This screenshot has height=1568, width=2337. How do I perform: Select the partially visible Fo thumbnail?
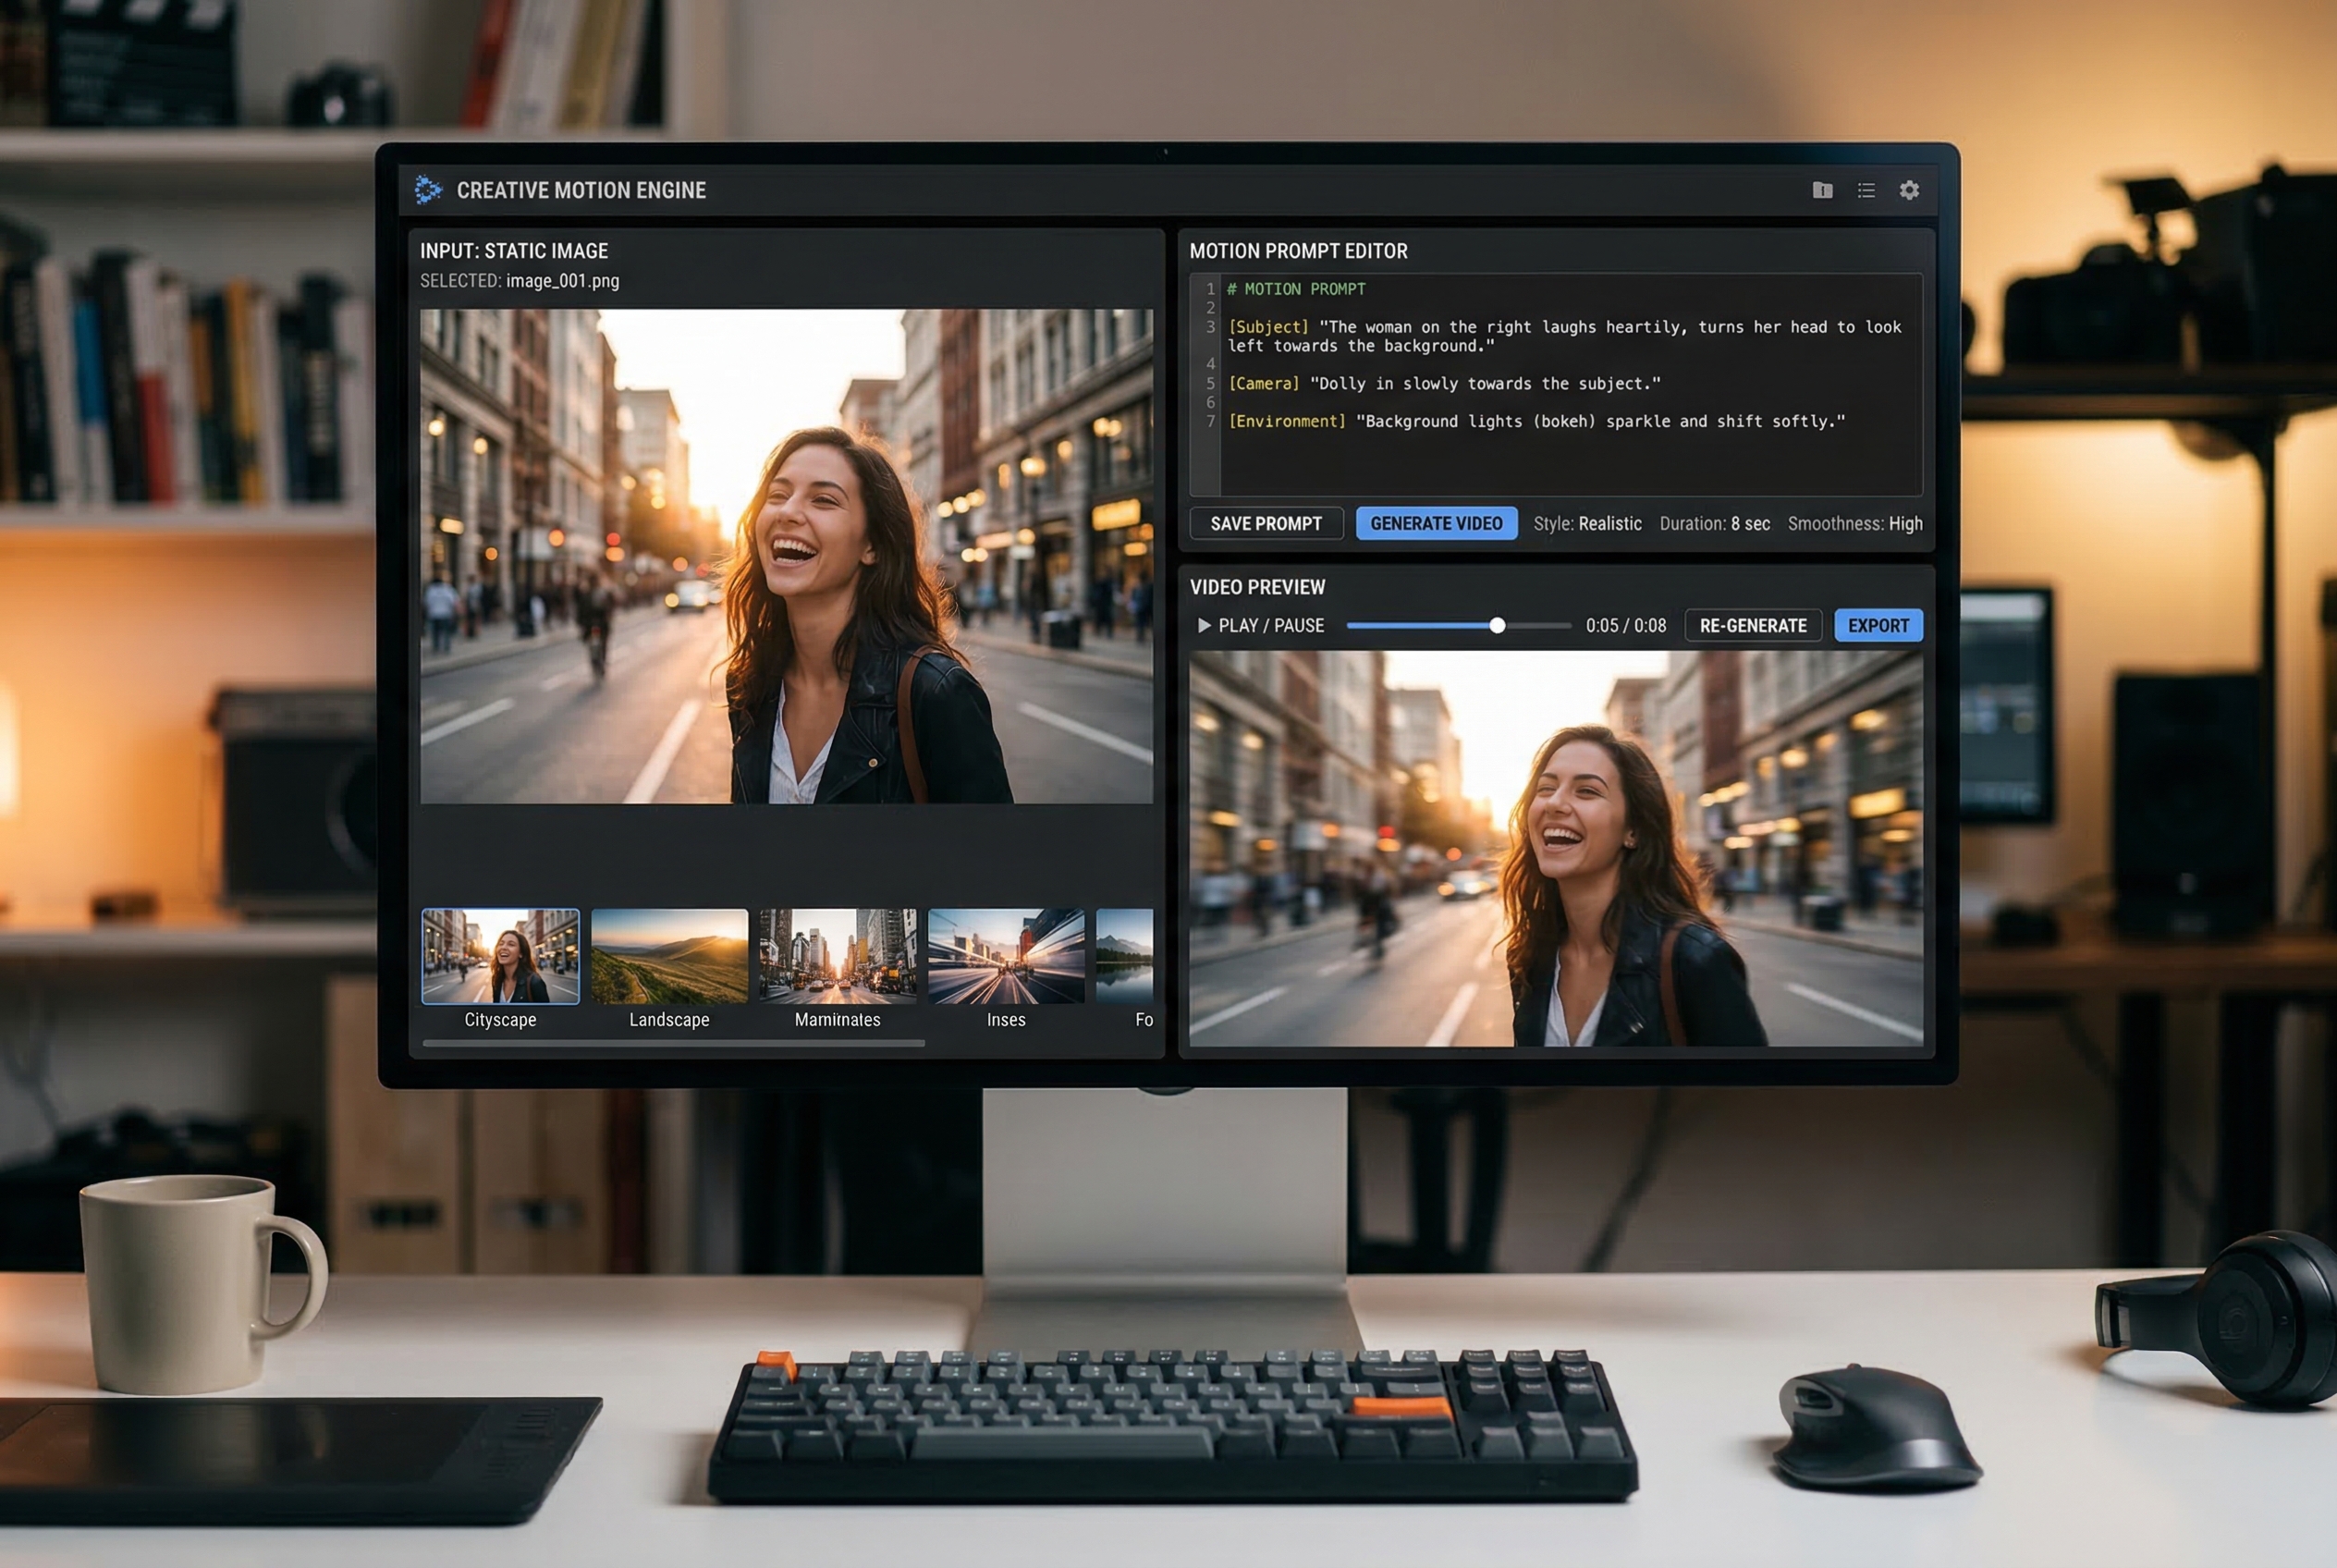pyautogui.click(x=1125, y=956)
